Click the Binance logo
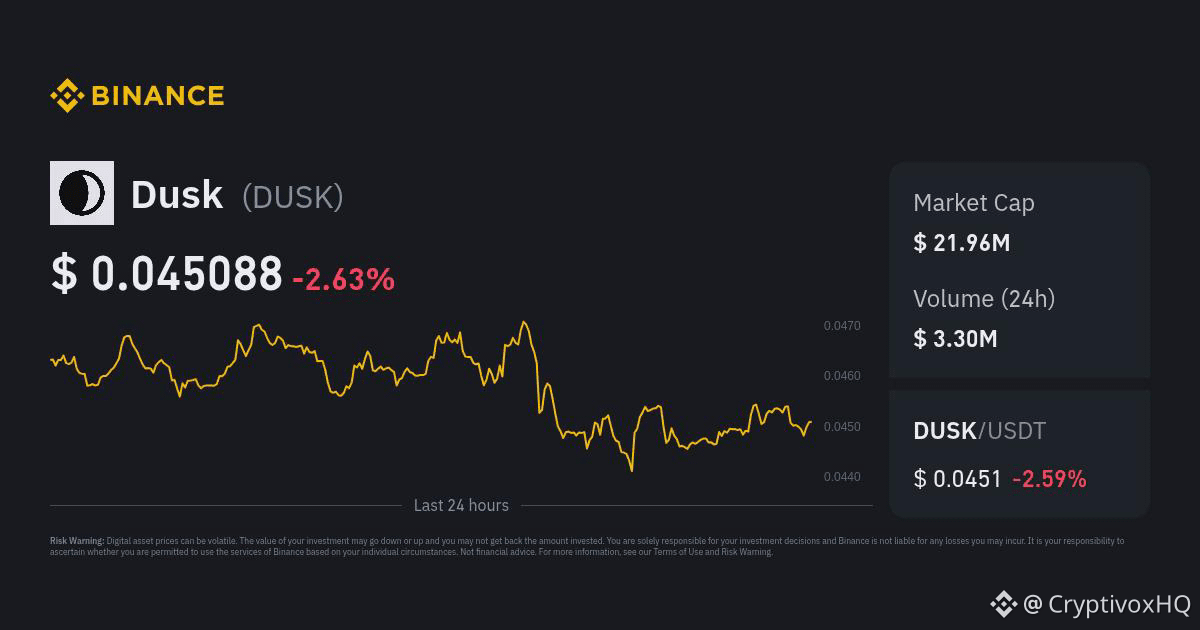Viewport: 1200px width, 630px height. (x=137, y=96)
